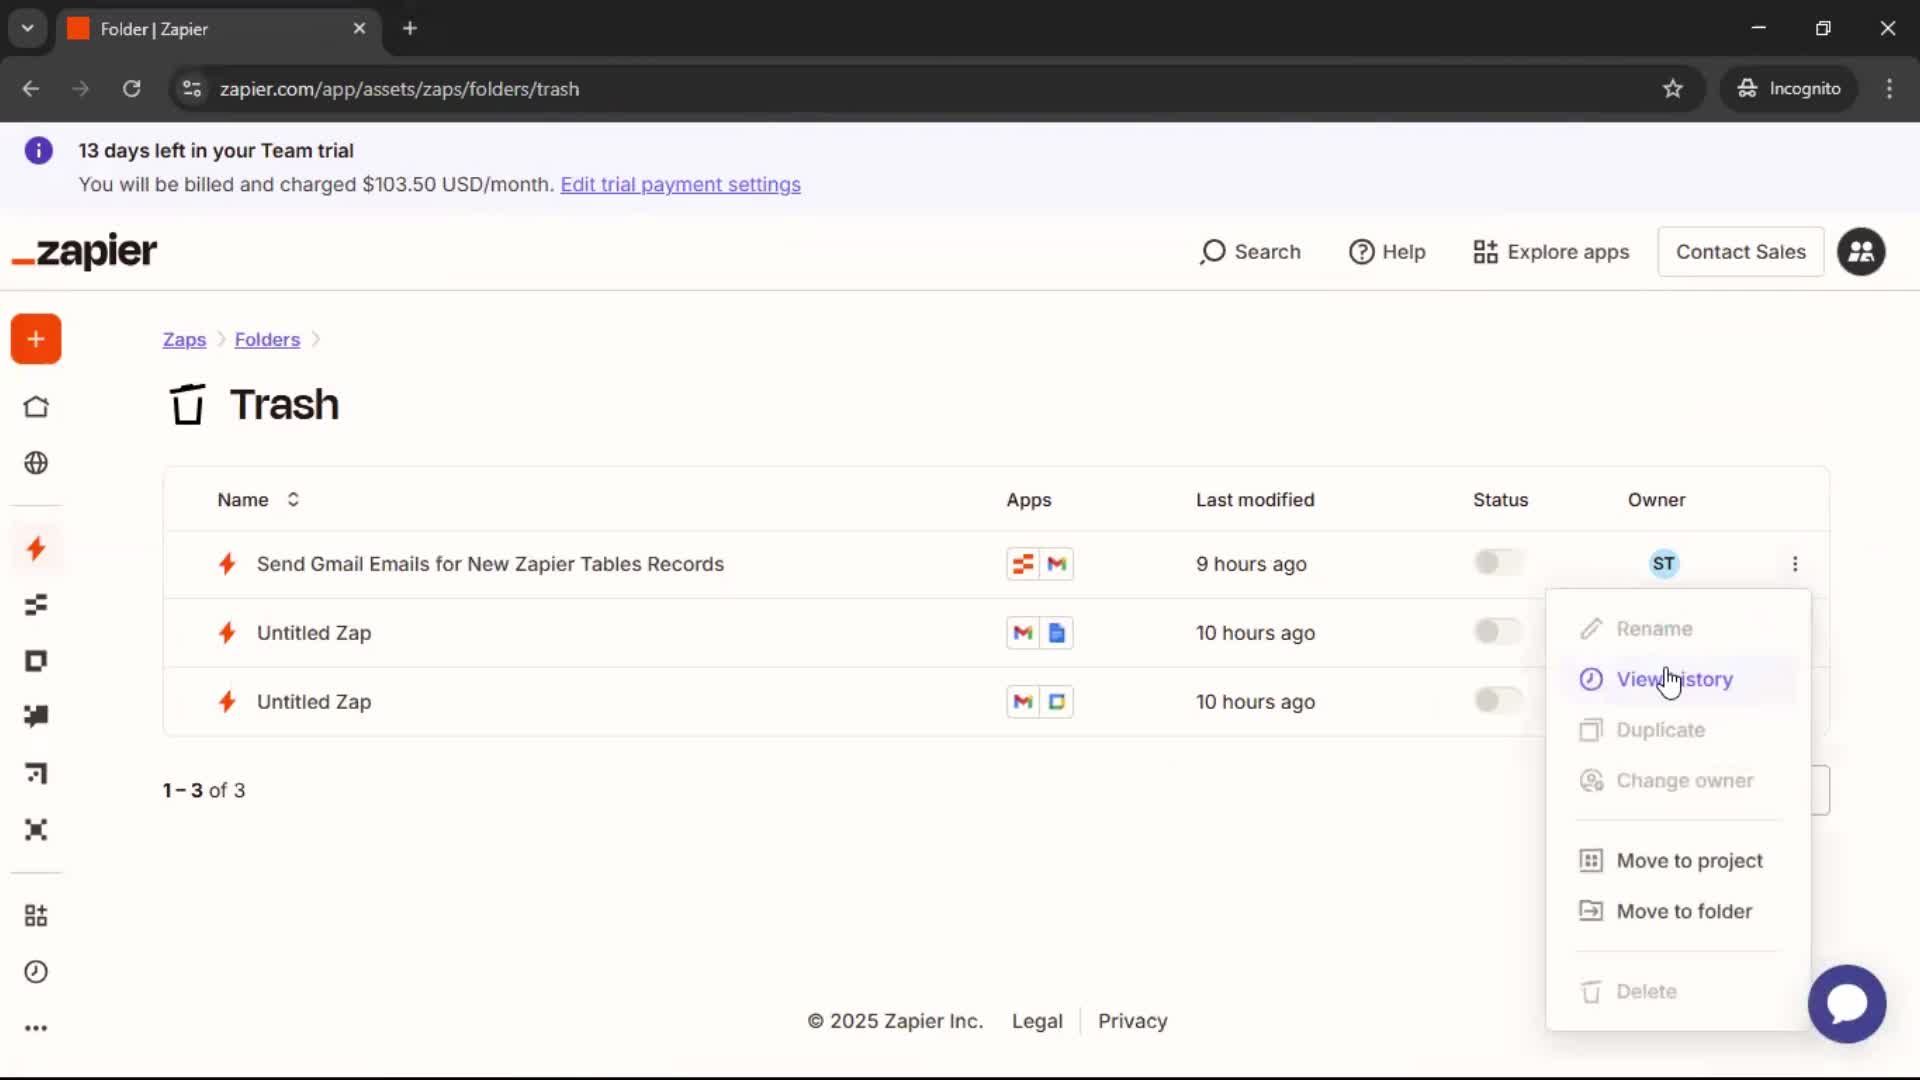The height and width of the screenshot is (1080, 1920).
Task: Open the tab search dropdown arrow
Action: point(27,29)
